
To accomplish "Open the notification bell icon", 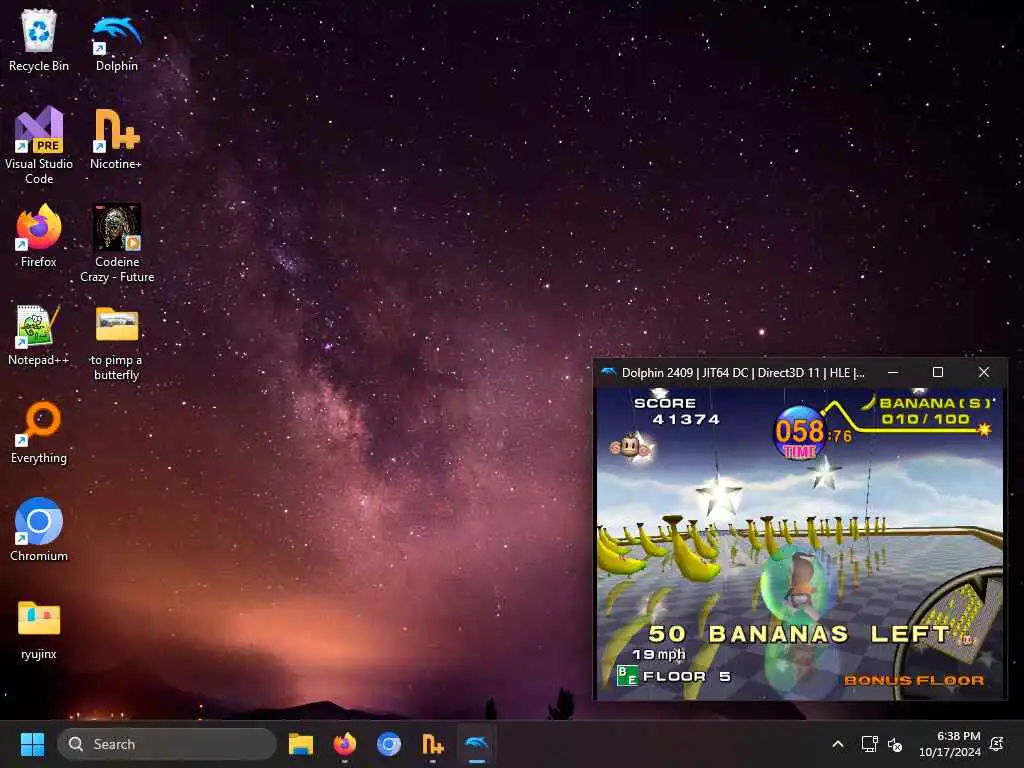I will tap(997, 744).
